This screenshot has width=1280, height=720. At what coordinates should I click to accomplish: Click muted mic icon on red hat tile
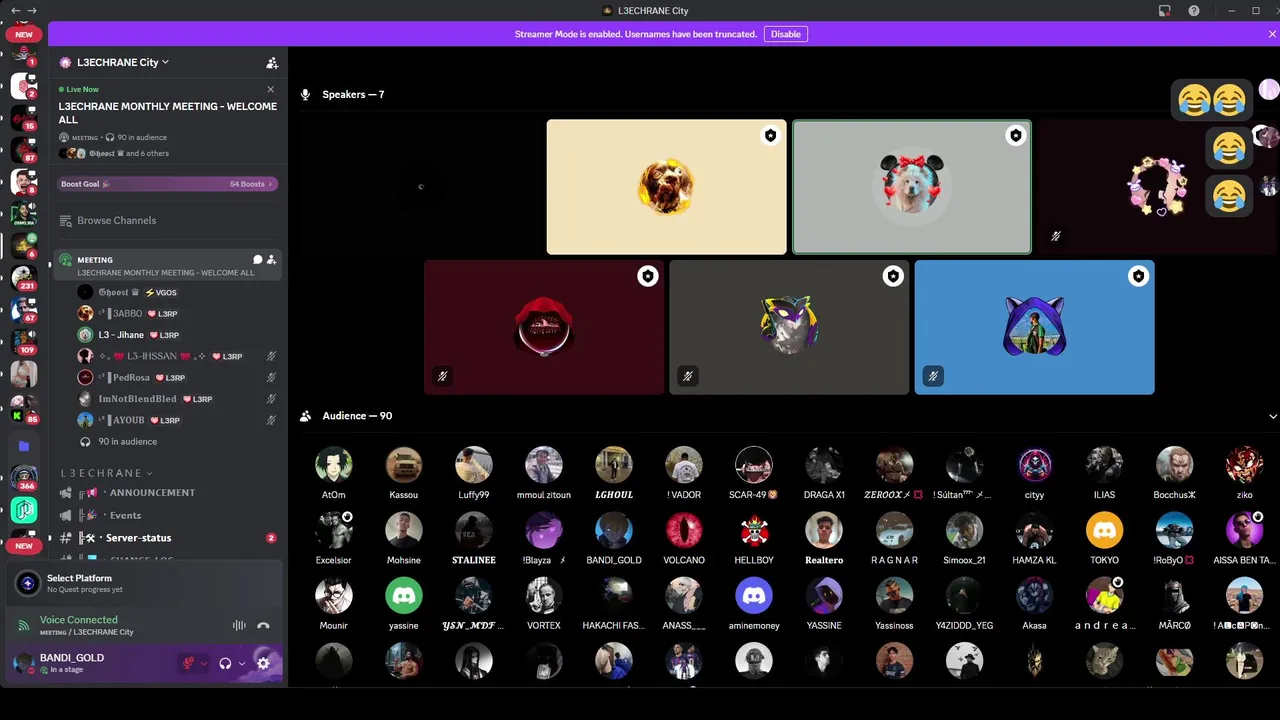click(442, 377)
